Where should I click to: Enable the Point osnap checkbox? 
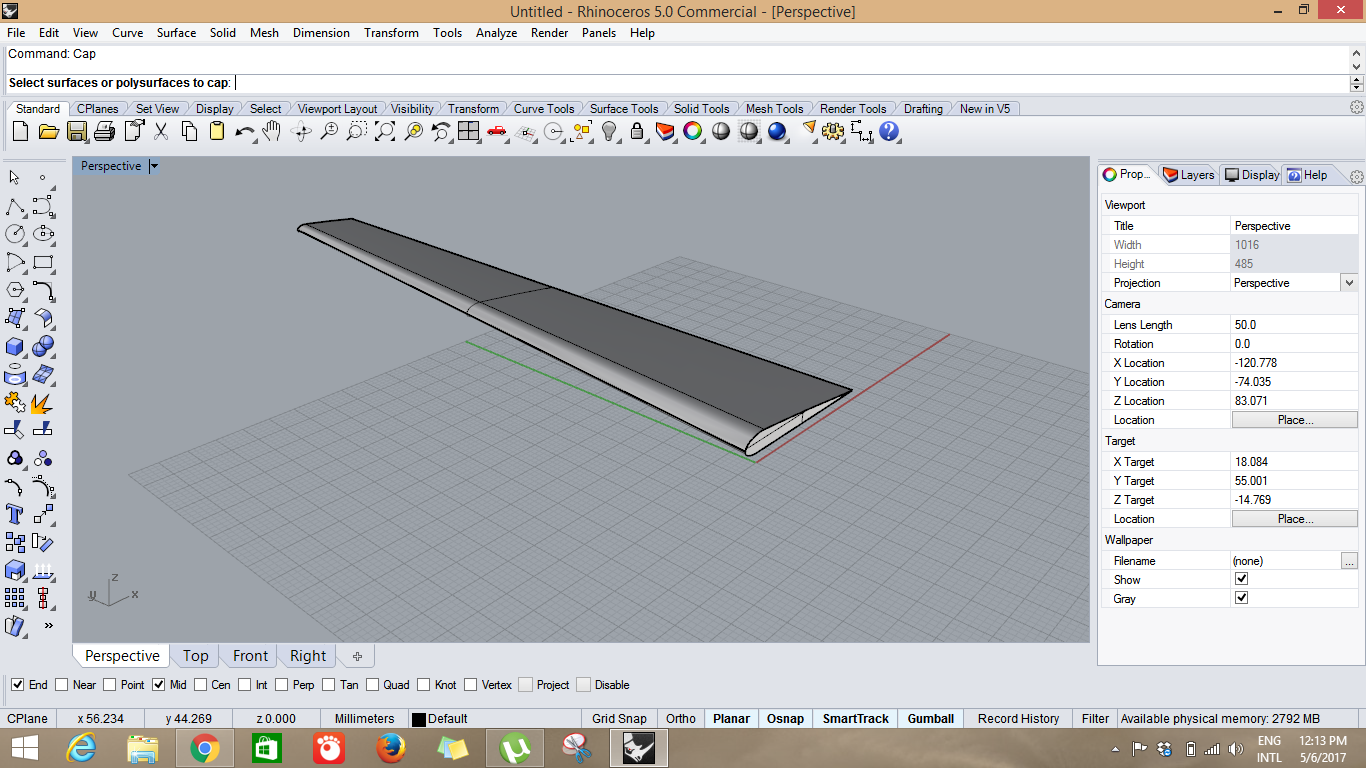click(x=110, y=685)
